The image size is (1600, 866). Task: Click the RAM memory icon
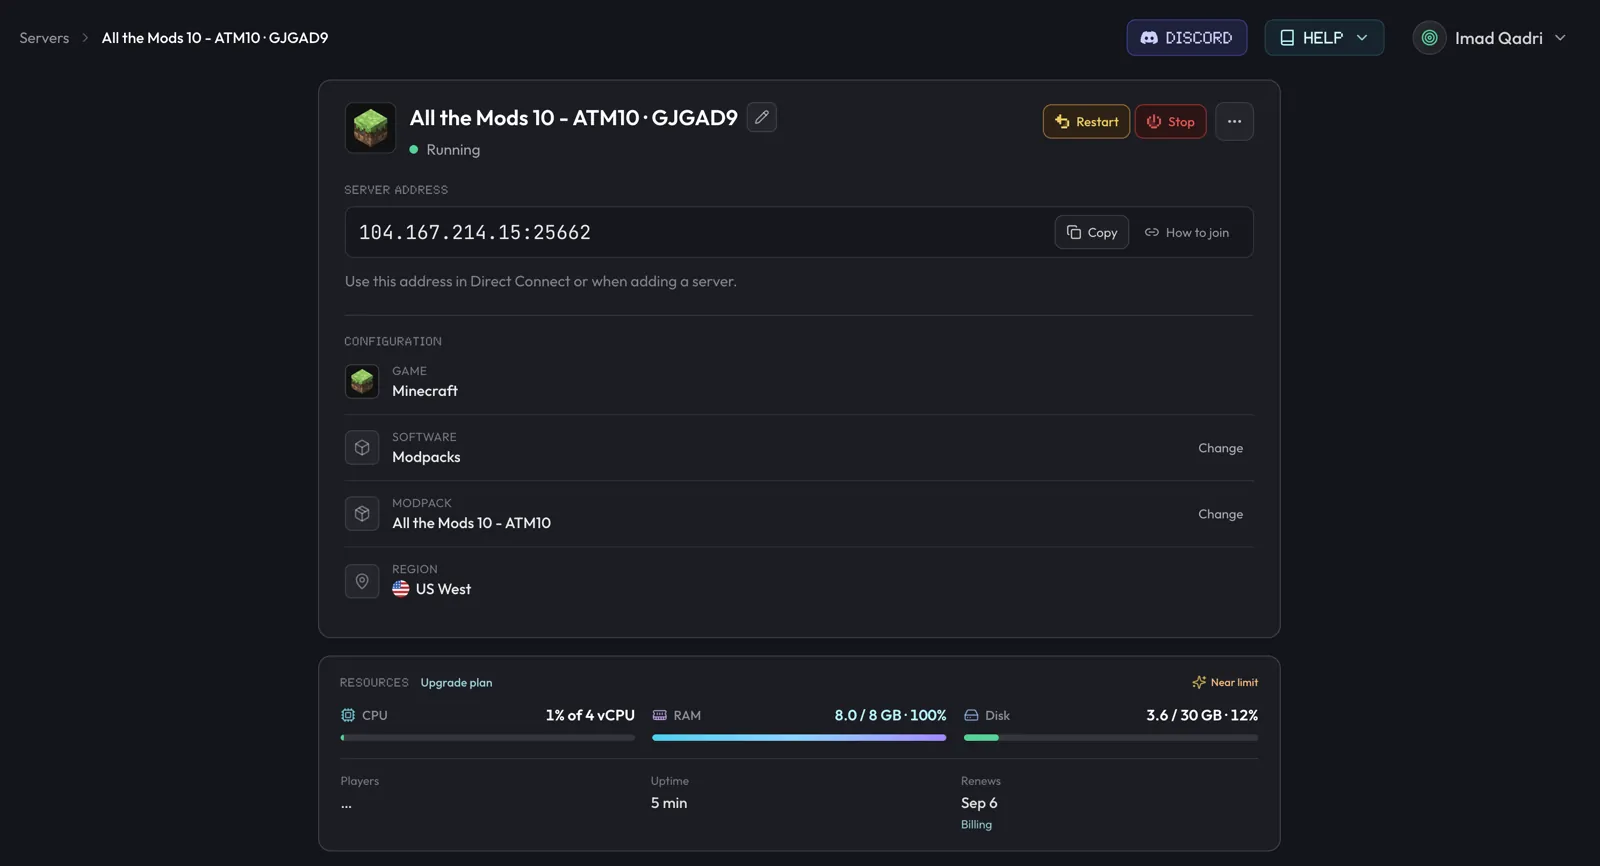659,715
